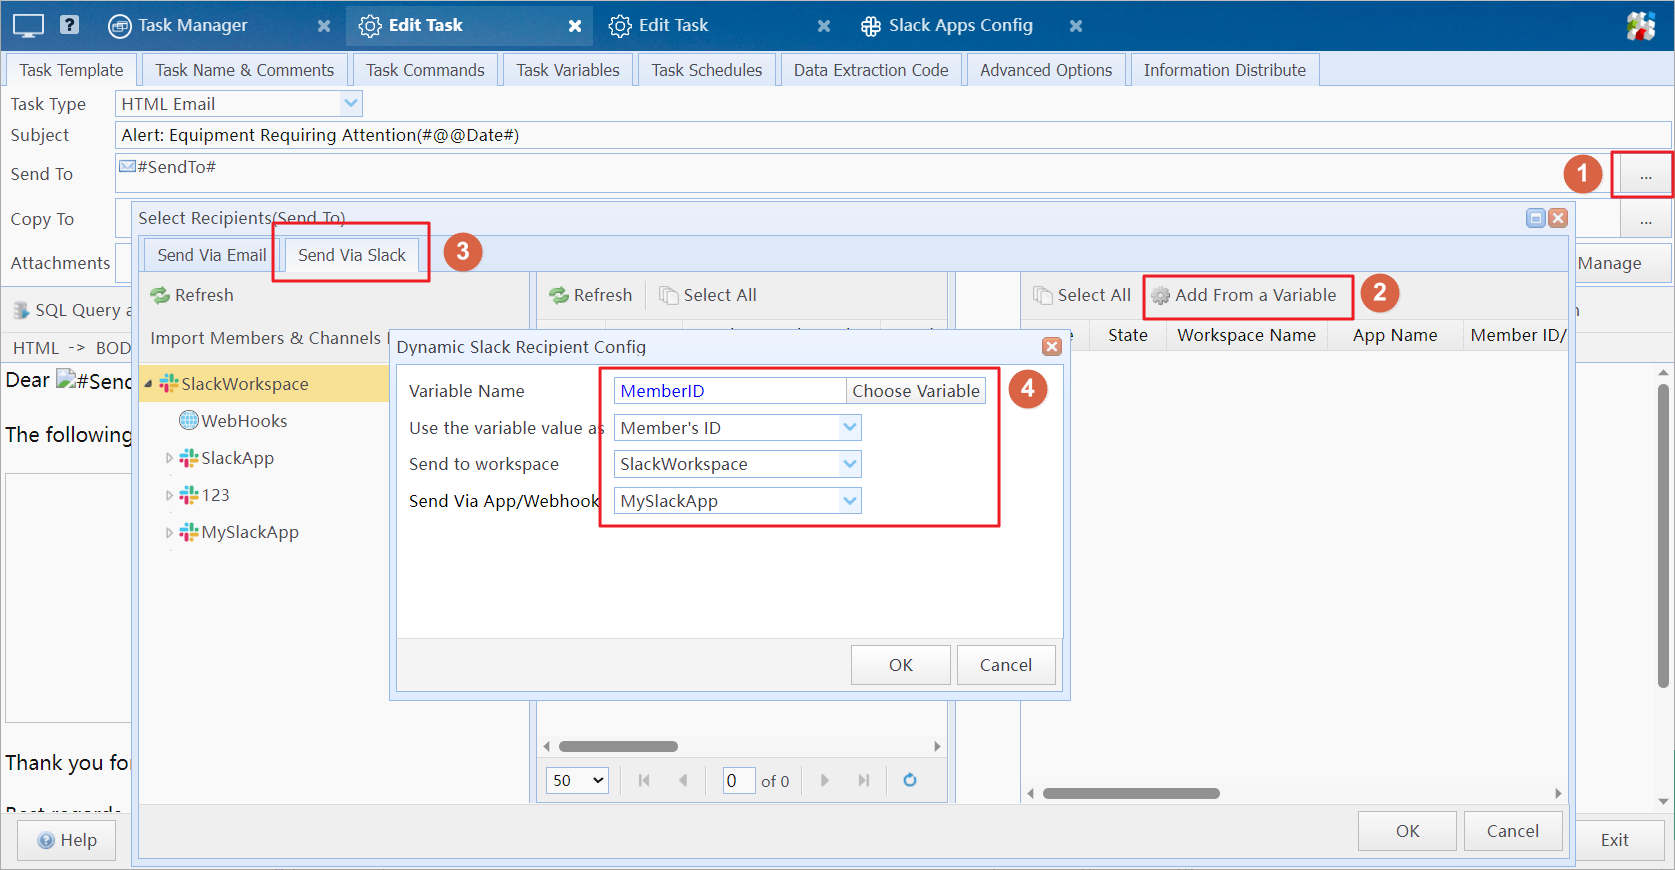Click the email body vertical scrollbar
Screen dimensions: 1675x870
point(1663,535)
